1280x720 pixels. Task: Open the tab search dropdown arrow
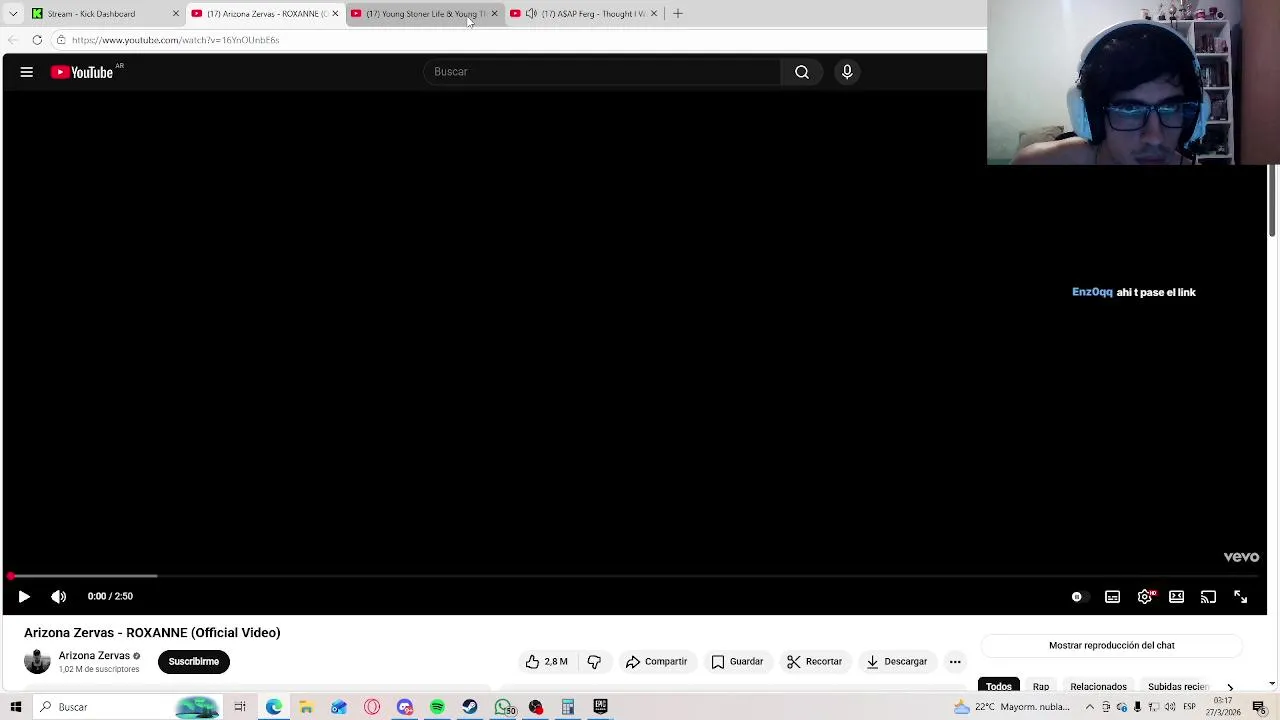click(13, 14)
